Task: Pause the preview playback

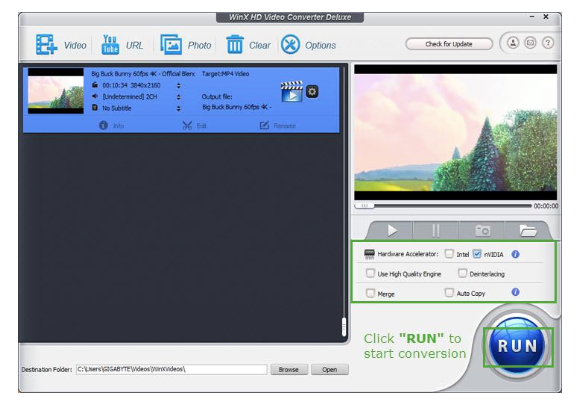Action: tap(436, 231)
